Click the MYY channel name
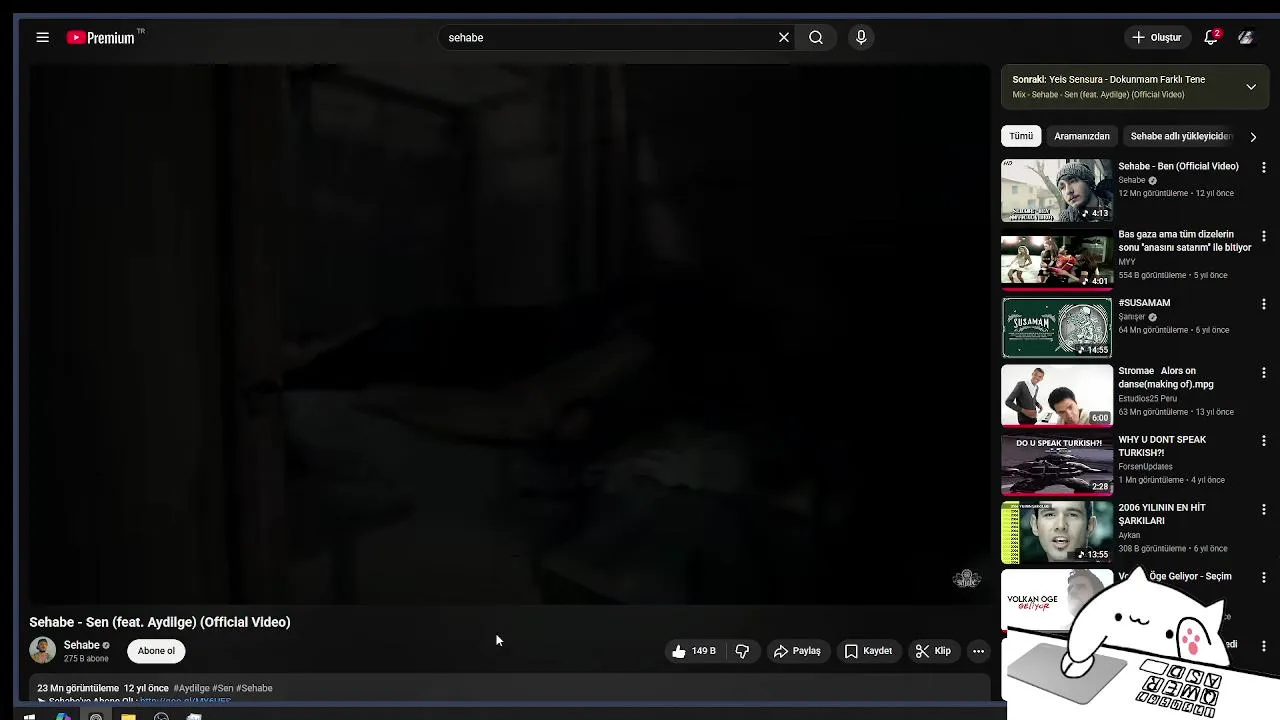This screenshot has height=720, width=1280. 1127,262
